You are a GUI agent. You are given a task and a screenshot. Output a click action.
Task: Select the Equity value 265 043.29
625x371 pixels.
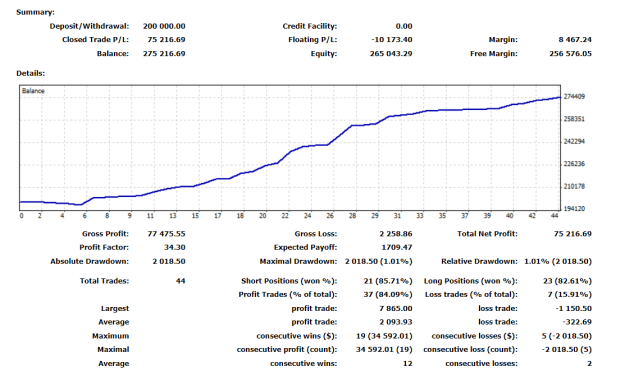[391, 54]
